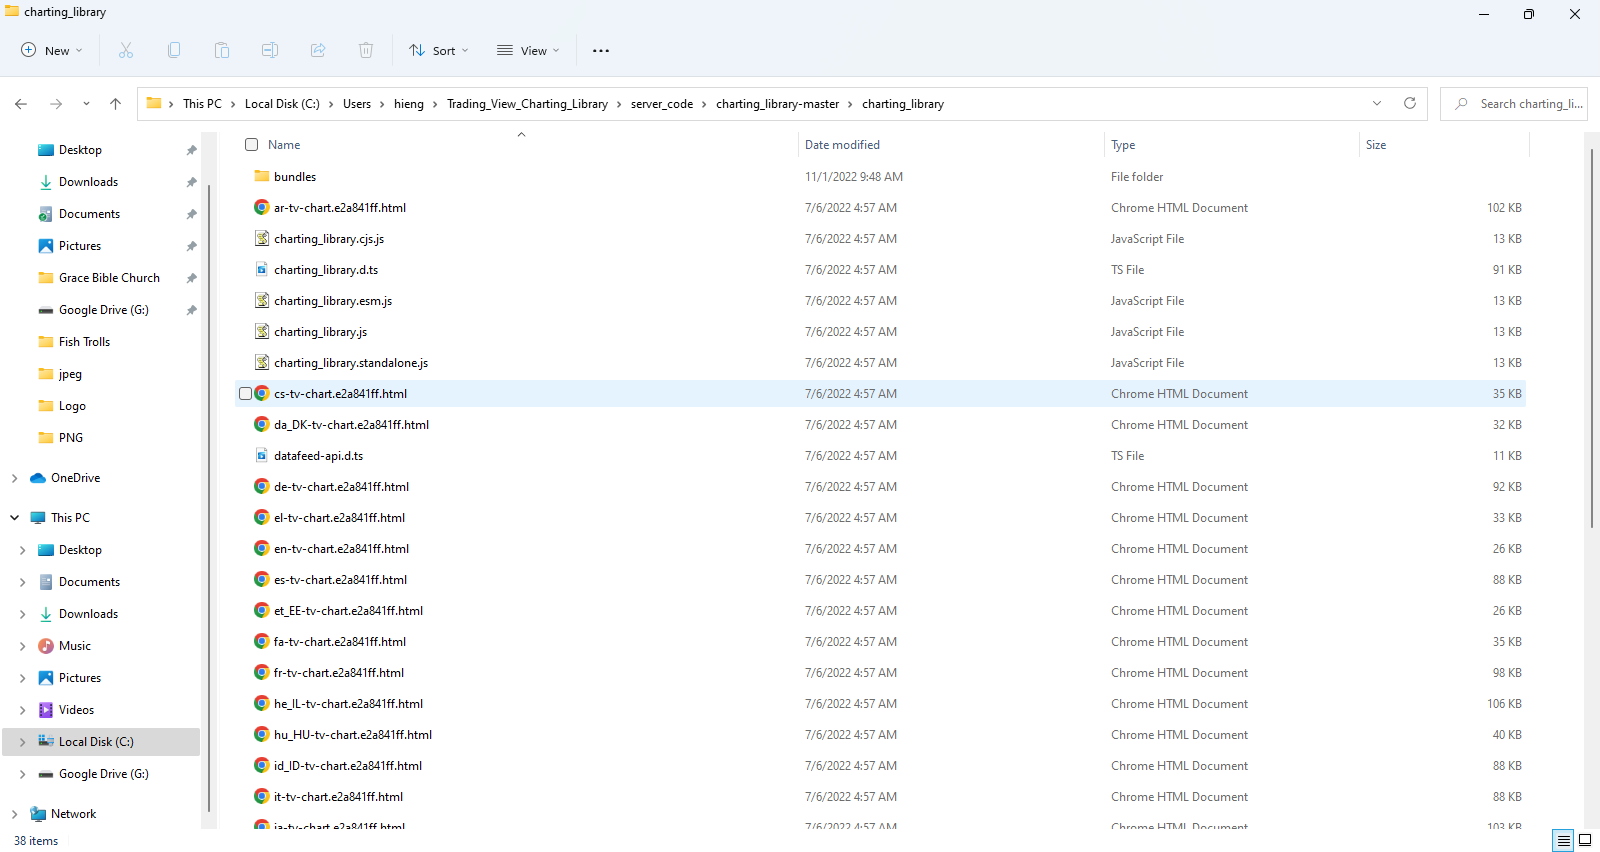Click Users in the address breadcrumb
This screenshot has width=1600, height=852.
click(x=357, y=104)
